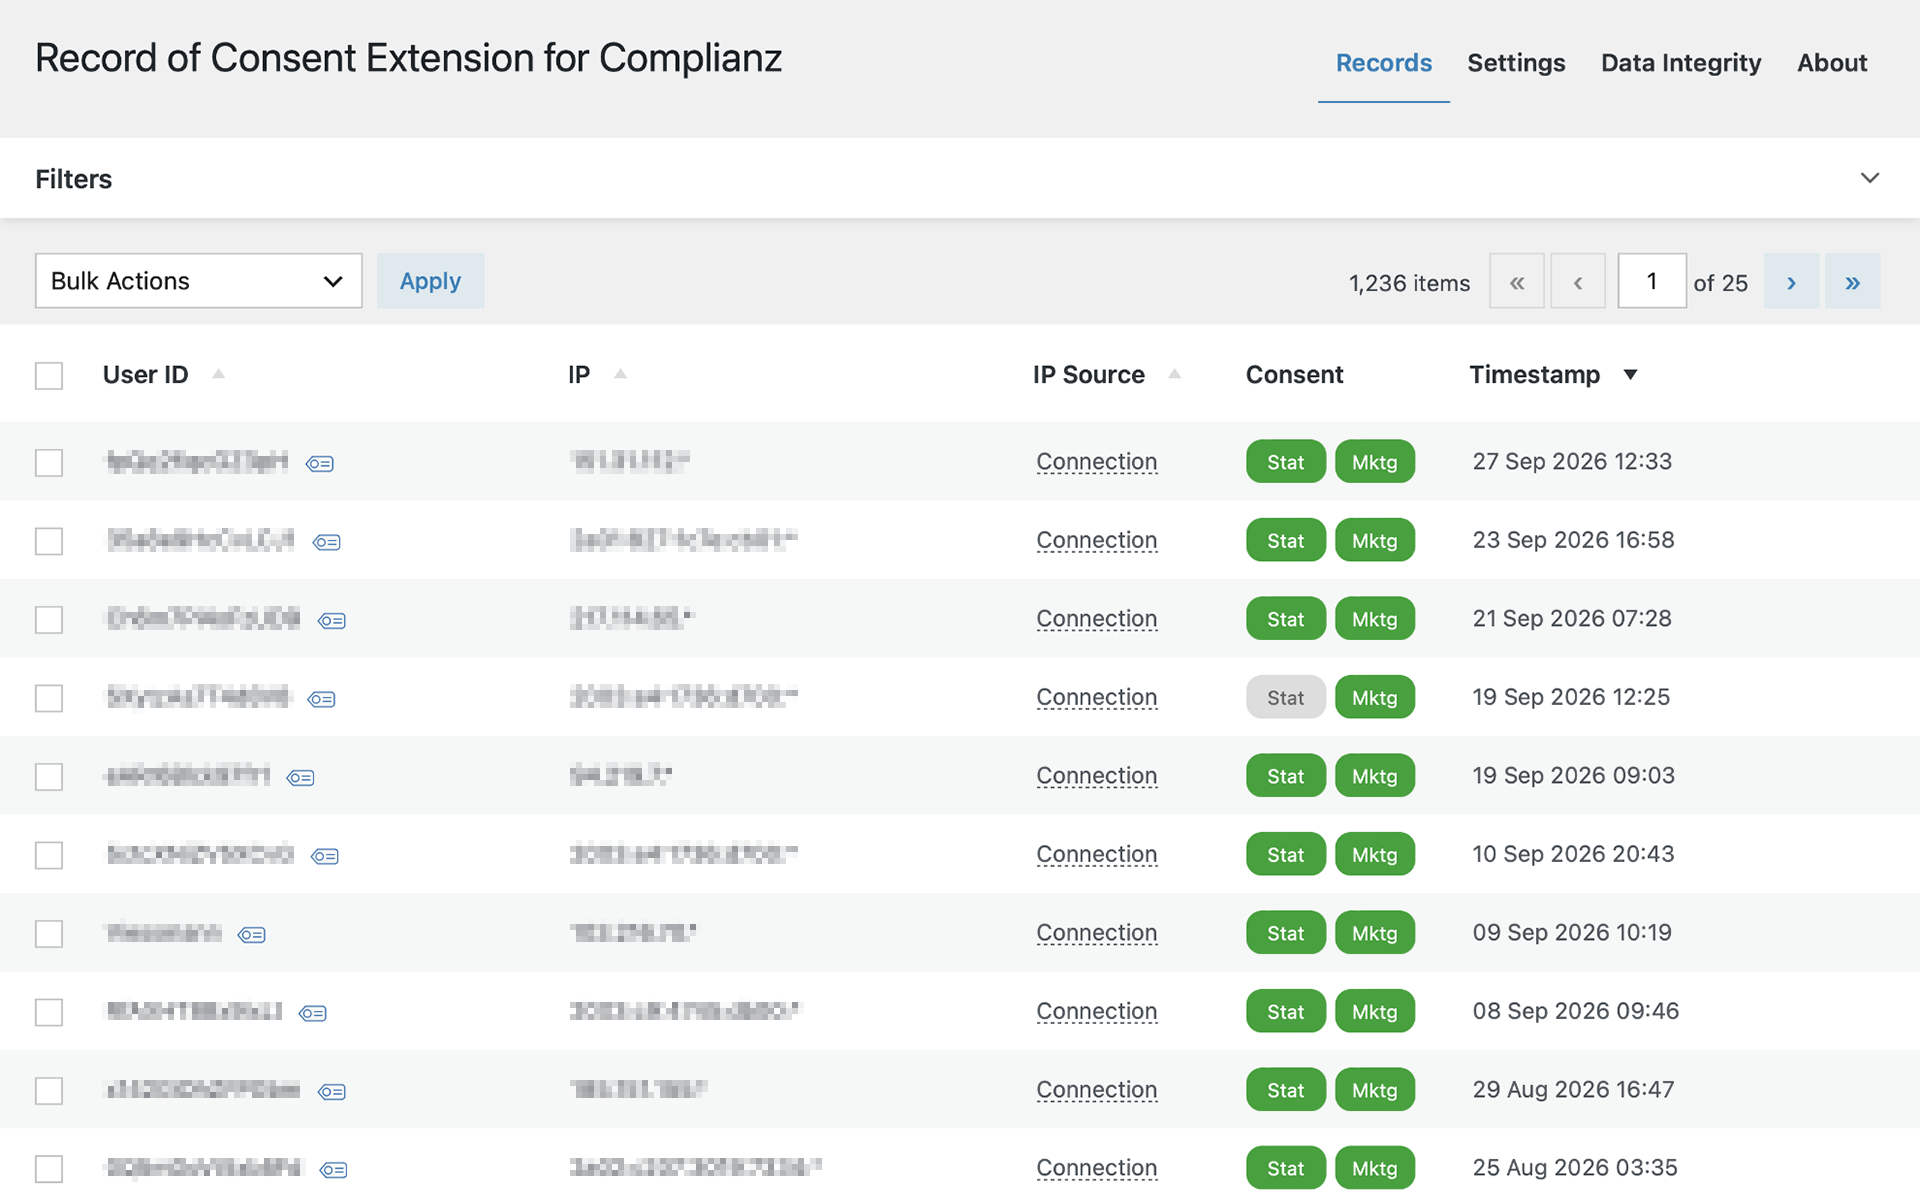Sort by IP Source arrow
Viewport: 1920px width, 1200px height.
pos(1175,374)
